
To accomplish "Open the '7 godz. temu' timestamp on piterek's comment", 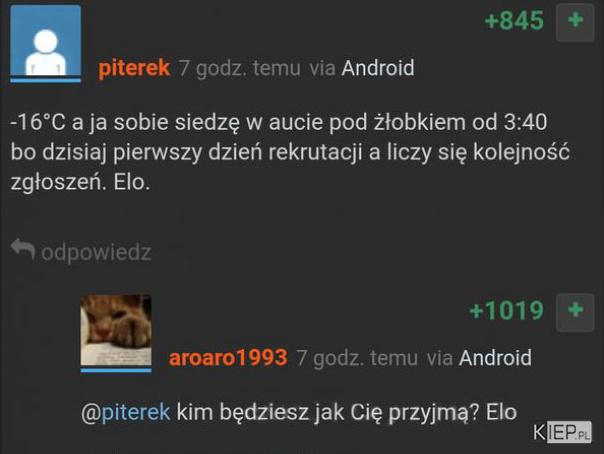I will pyautogui.click(x=239, y=69).
